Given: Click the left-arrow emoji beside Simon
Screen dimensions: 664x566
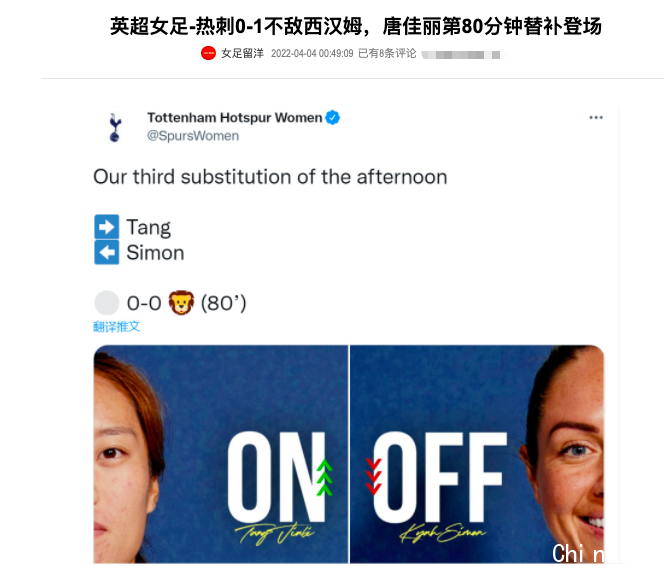Looking at the screenshot, I should coord(107,252).
